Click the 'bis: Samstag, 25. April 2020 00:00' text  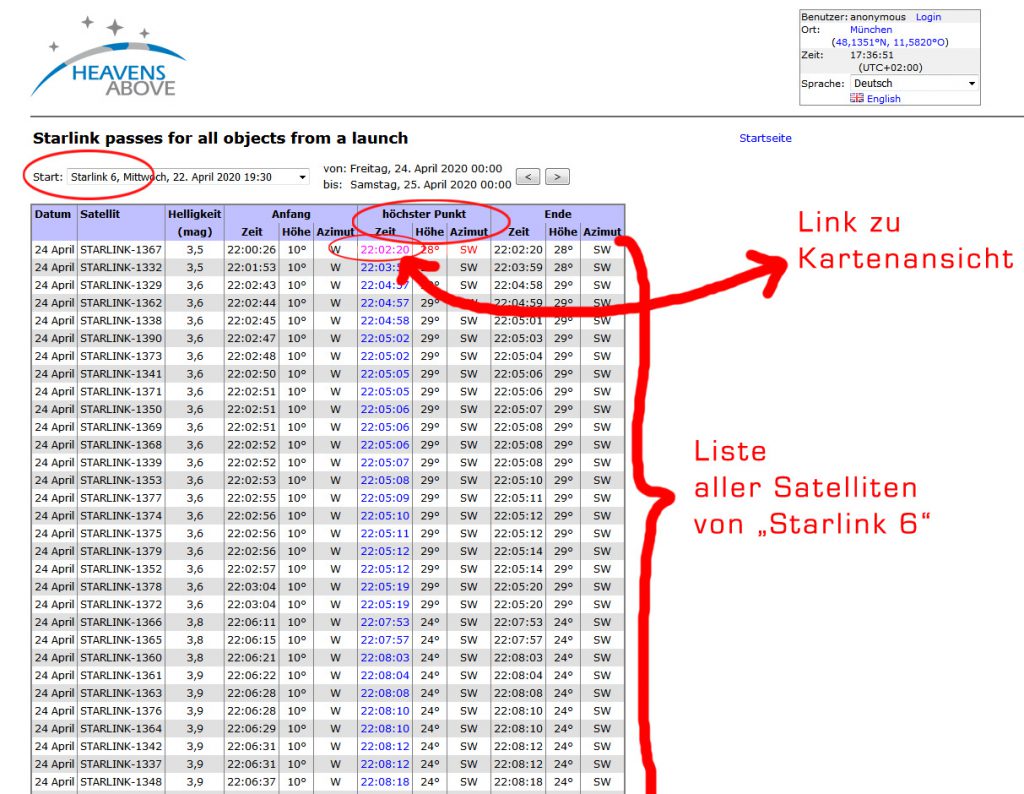click(417, 185)
